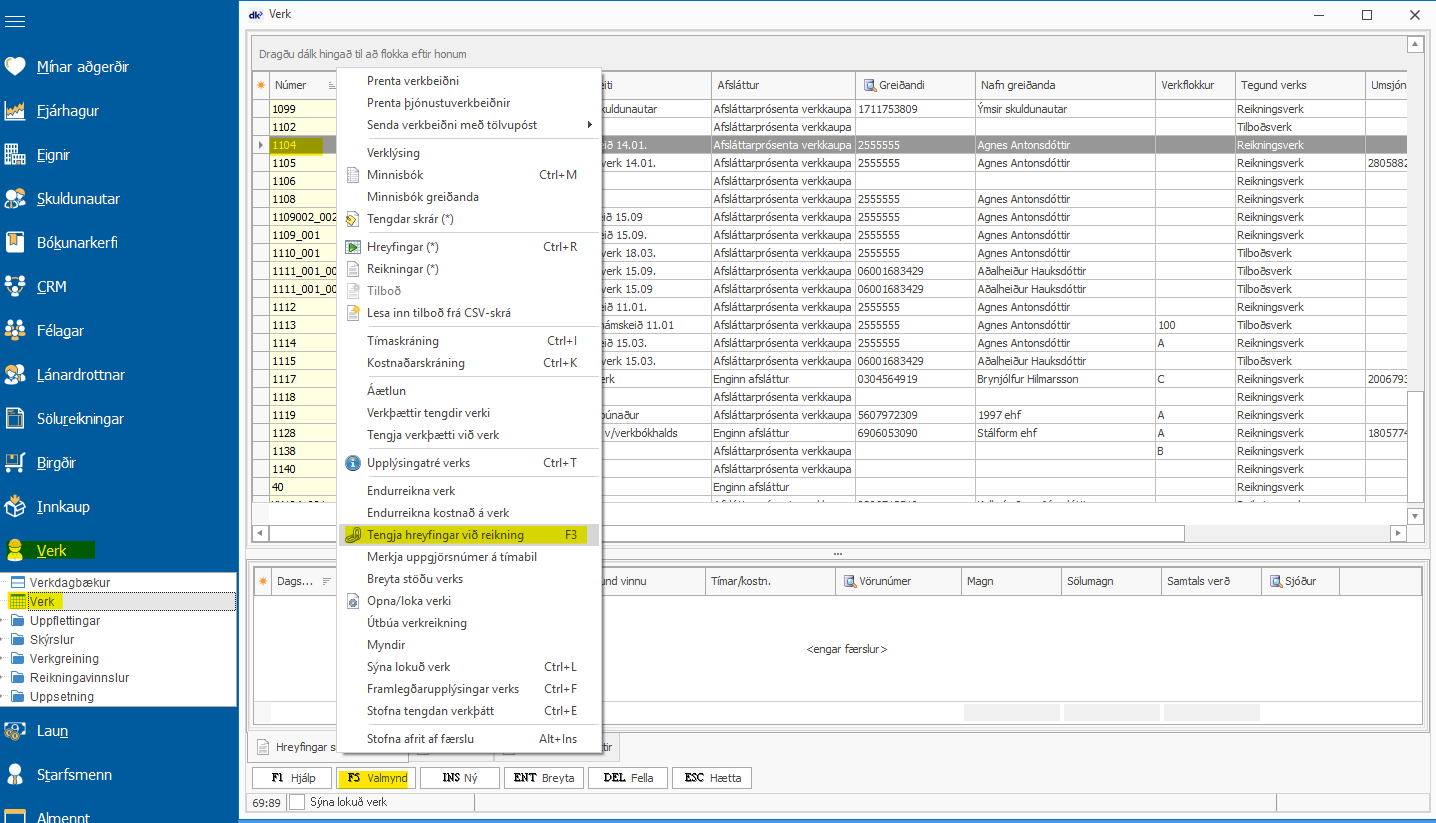The width and height of the screenshot is (1436, 823).
Task: Open the Fjárhagur module icon
Action: tap(15, 111)
